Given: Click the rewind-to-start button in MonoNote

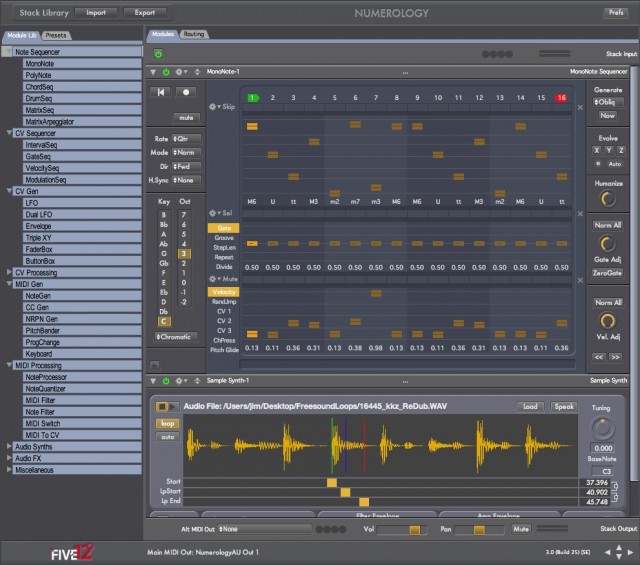Looking at the screenshot, I should (162, 92).
